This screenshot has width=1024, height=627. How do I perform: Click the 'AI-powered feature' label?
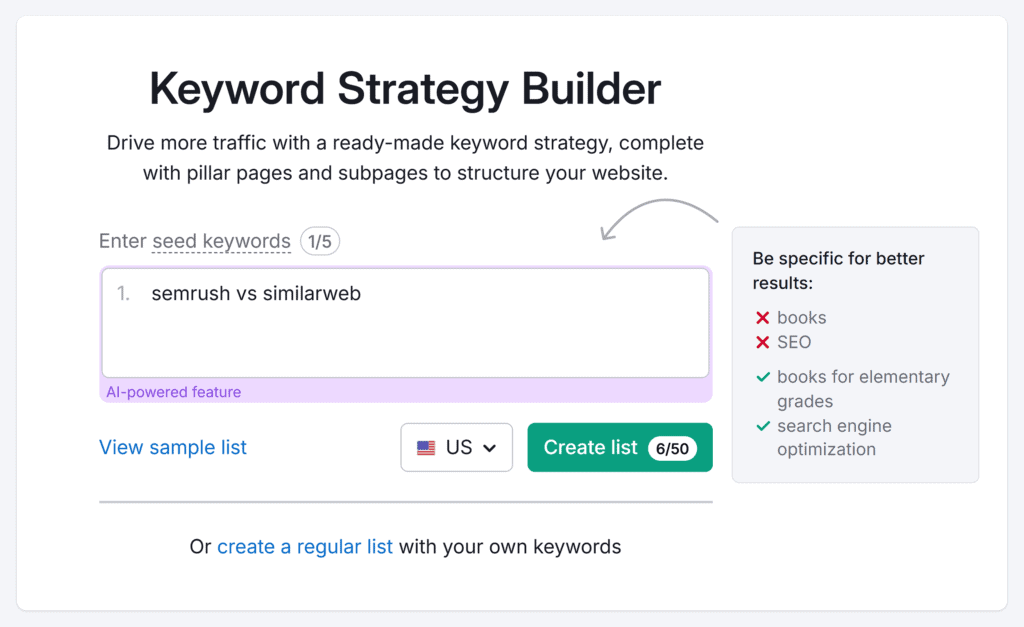174,392
